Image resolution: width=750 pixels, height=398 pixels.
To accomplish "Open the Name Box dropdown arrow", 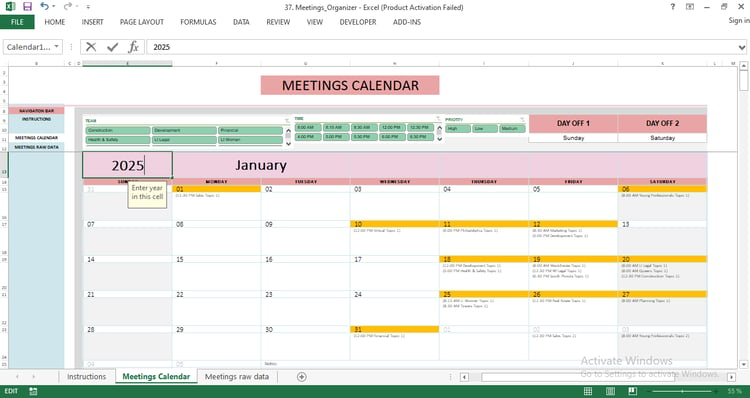I will (56, 47).
